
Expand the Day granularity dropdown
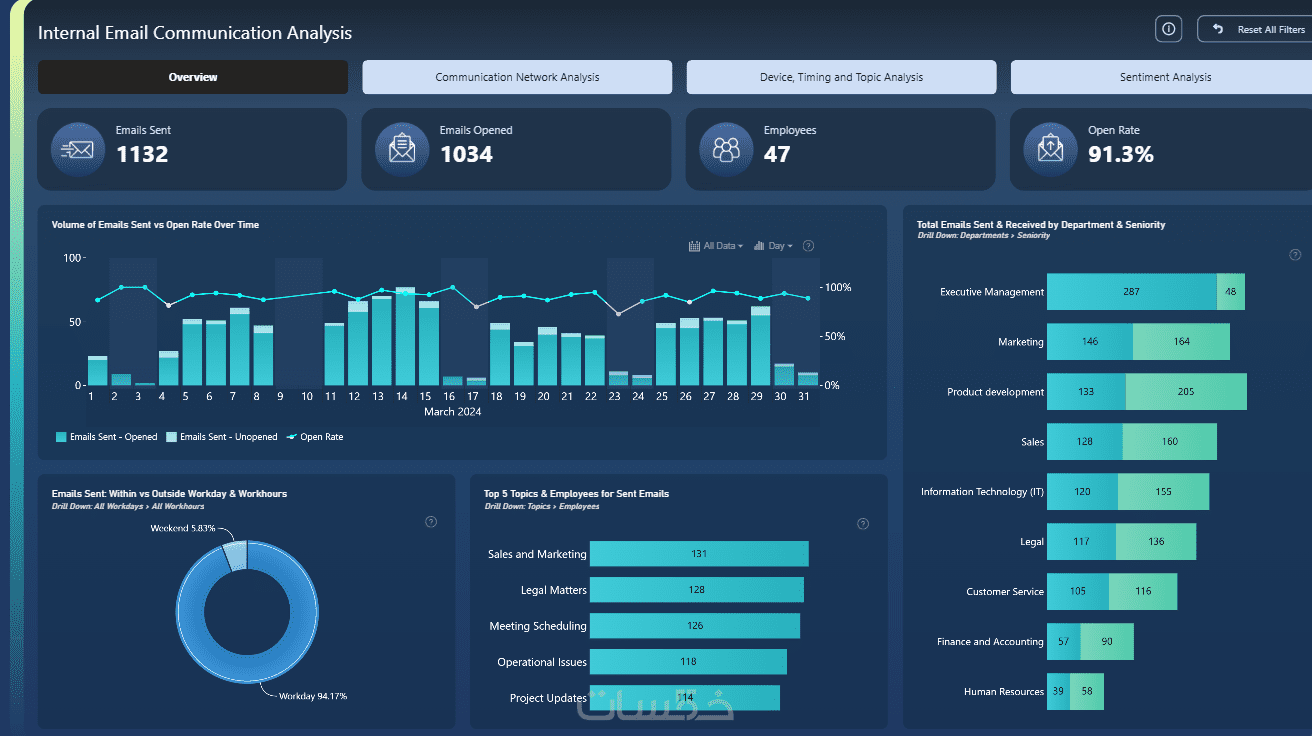(773, 246)
